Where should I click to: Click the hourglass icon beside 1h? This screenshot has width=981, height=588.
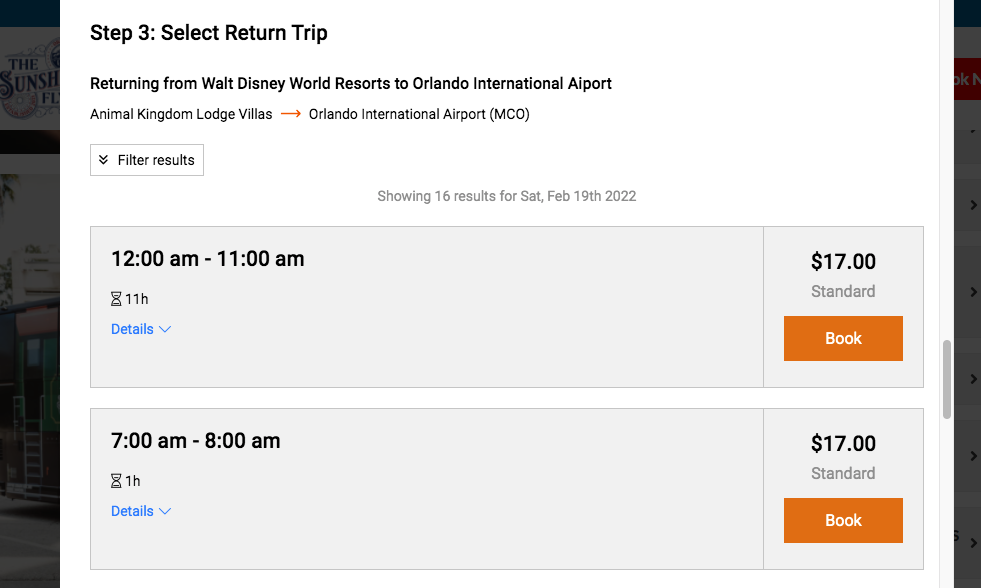pyautogui.click(x=116, y=481)
